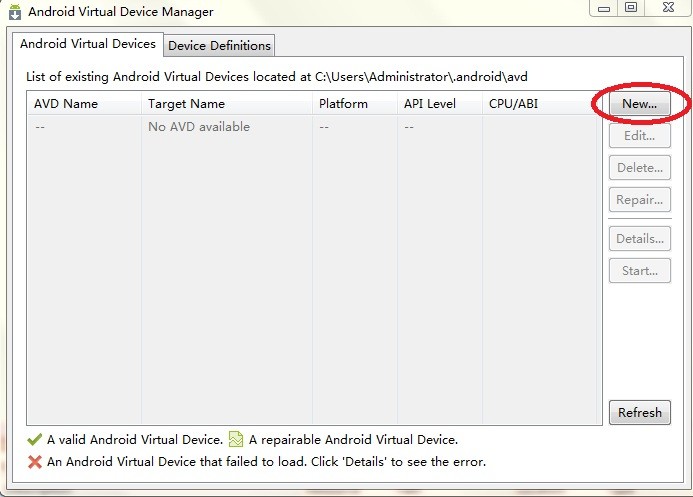This screenshot has height=497, width=693.
Task: Click the CPU/ABI column header
Action: click(539, 104)
